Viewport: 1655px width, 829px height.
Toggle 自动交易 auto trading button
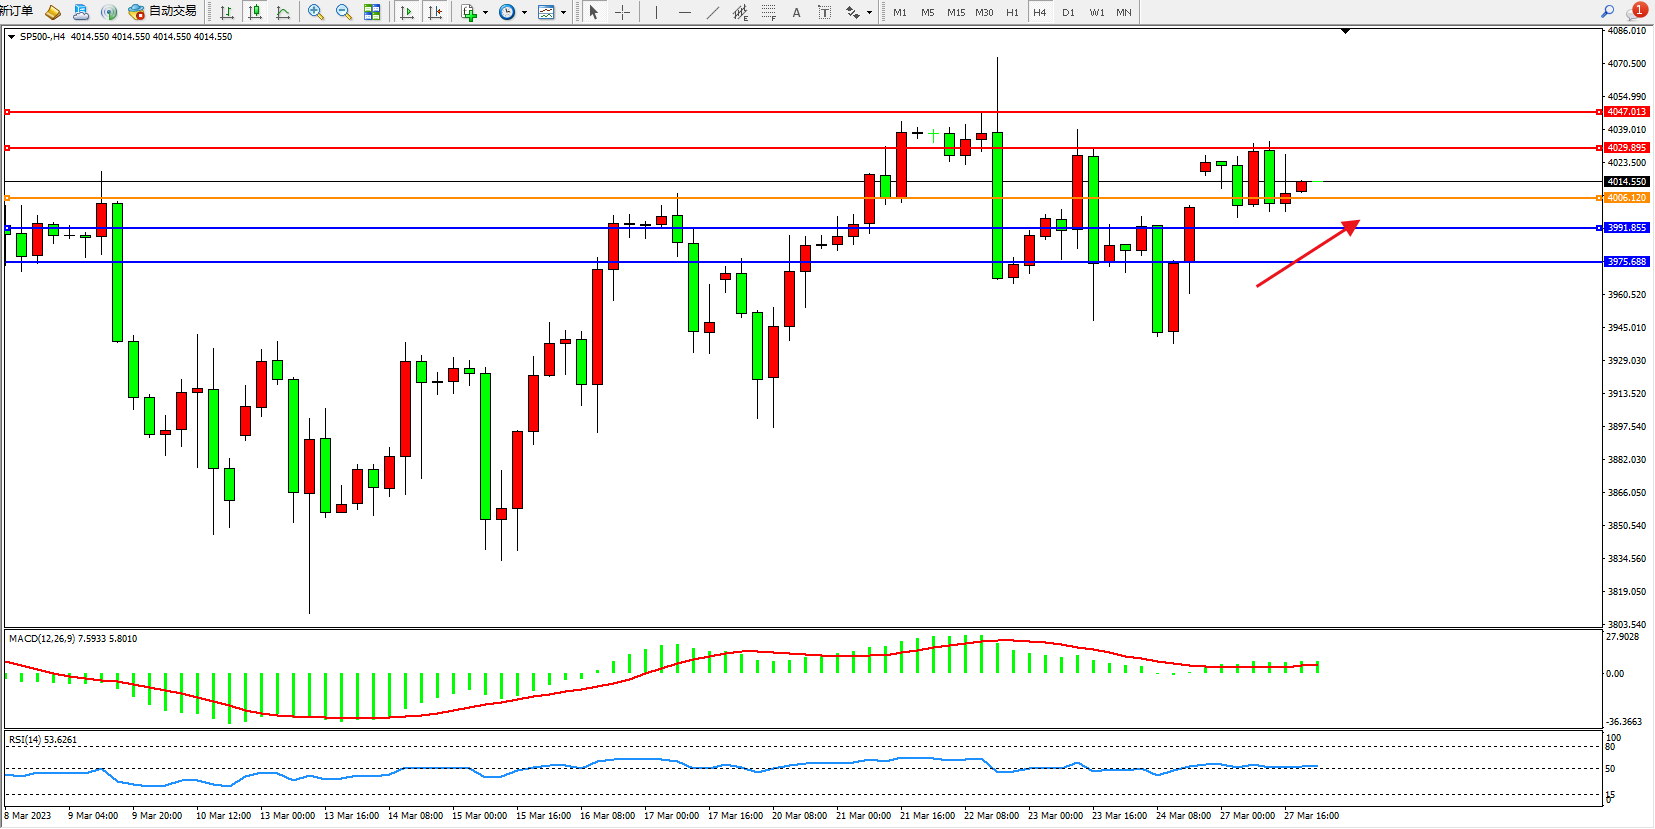coord(163,11)
